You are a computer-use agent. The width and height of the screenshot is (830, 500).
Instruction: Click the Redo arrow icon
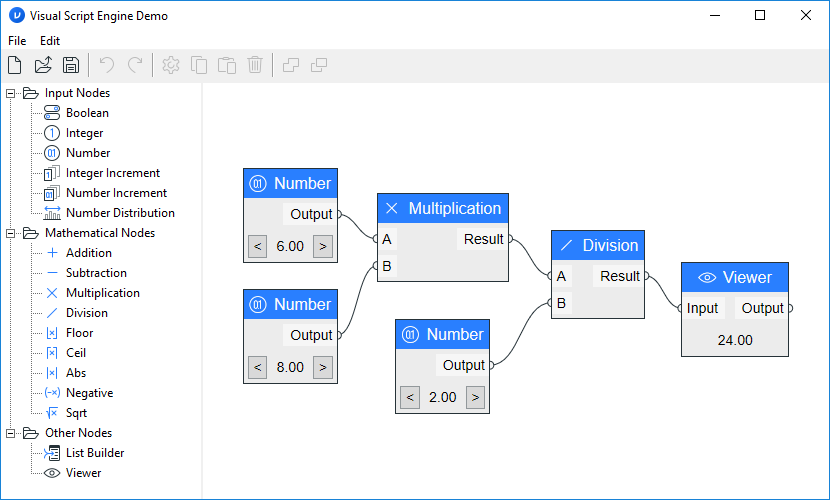135,65
